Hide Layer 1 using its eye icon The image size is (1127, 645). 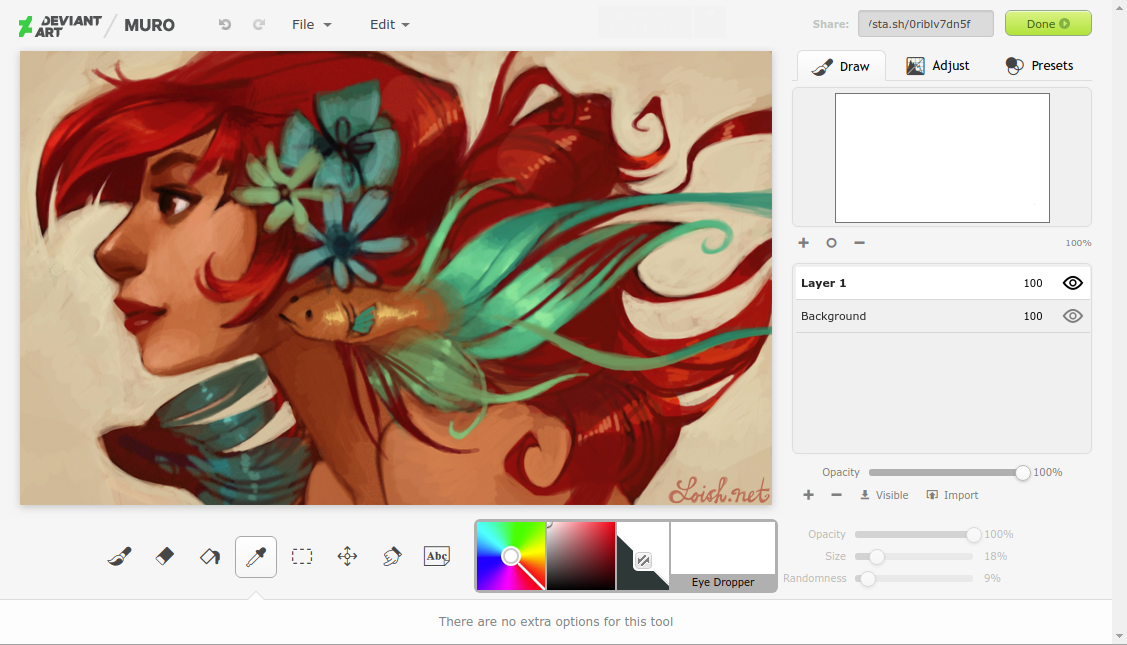[x=1072, y=283]
